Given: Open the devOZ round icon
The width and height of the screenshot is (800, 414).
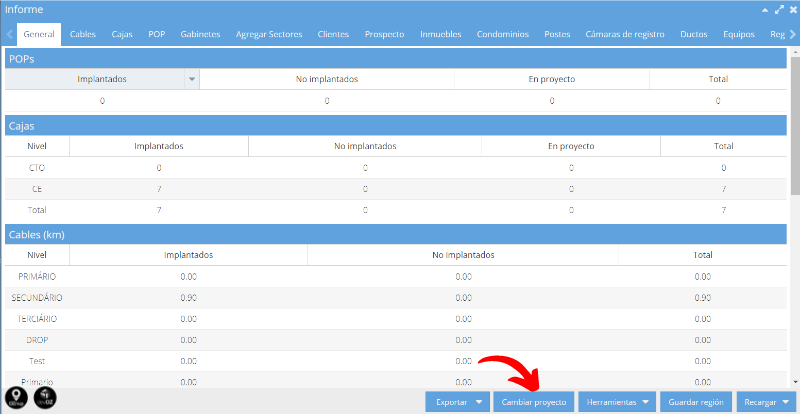Looking at the screenshot, I should 45,398.
